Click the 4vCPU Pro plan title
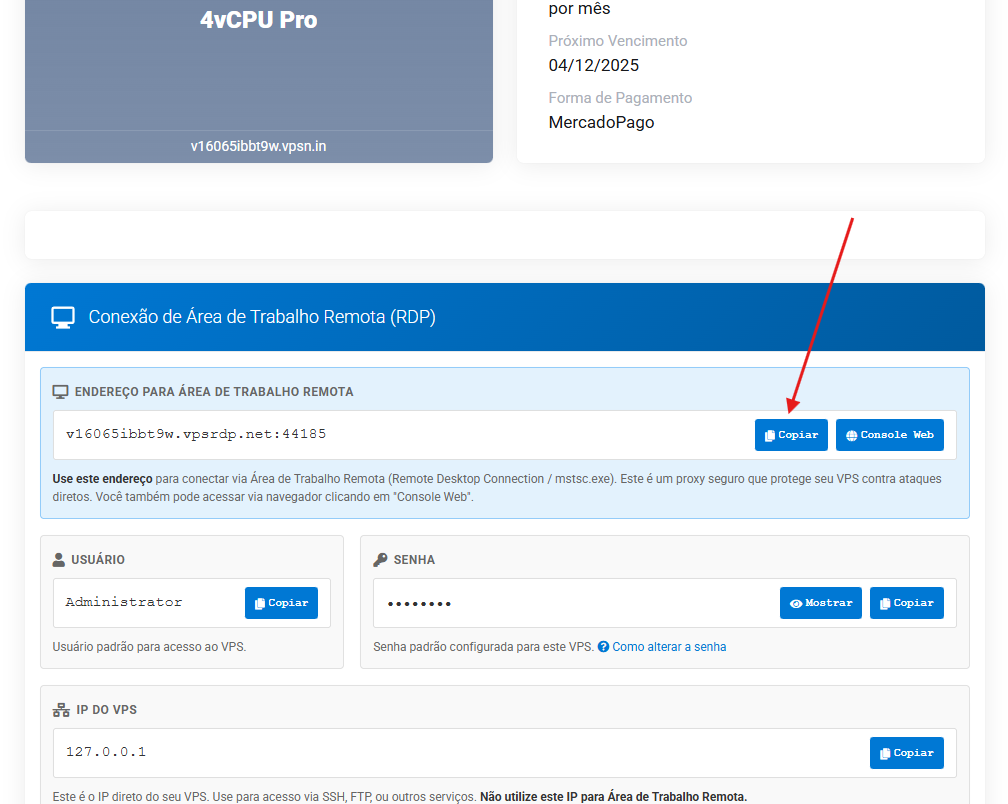This screenshot has width=1008, height=804. click(x=258, y=20)
